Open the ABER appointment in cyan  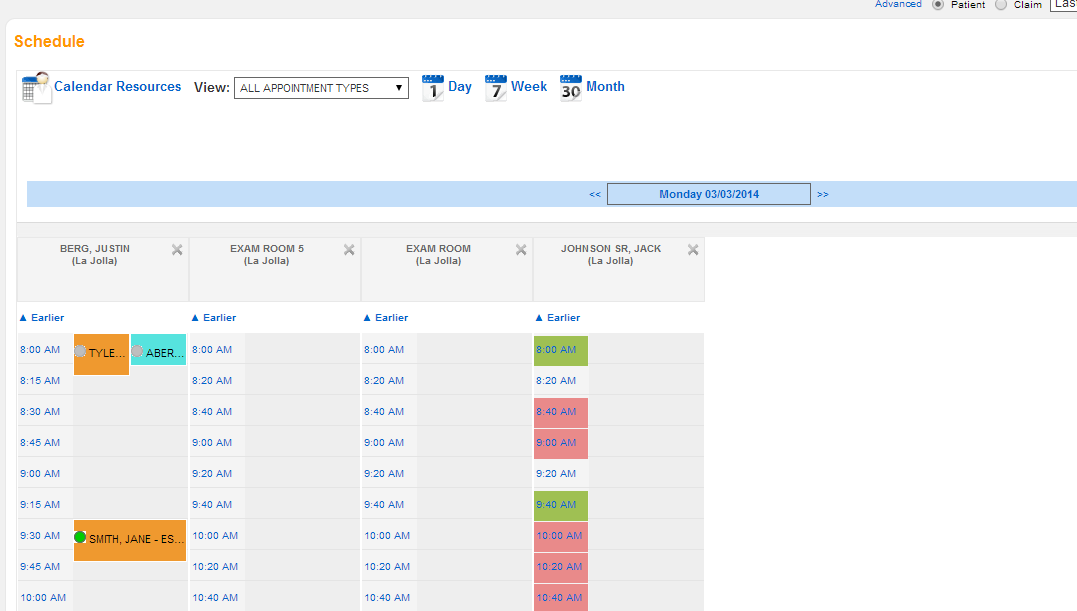click(x=158, y=353)
